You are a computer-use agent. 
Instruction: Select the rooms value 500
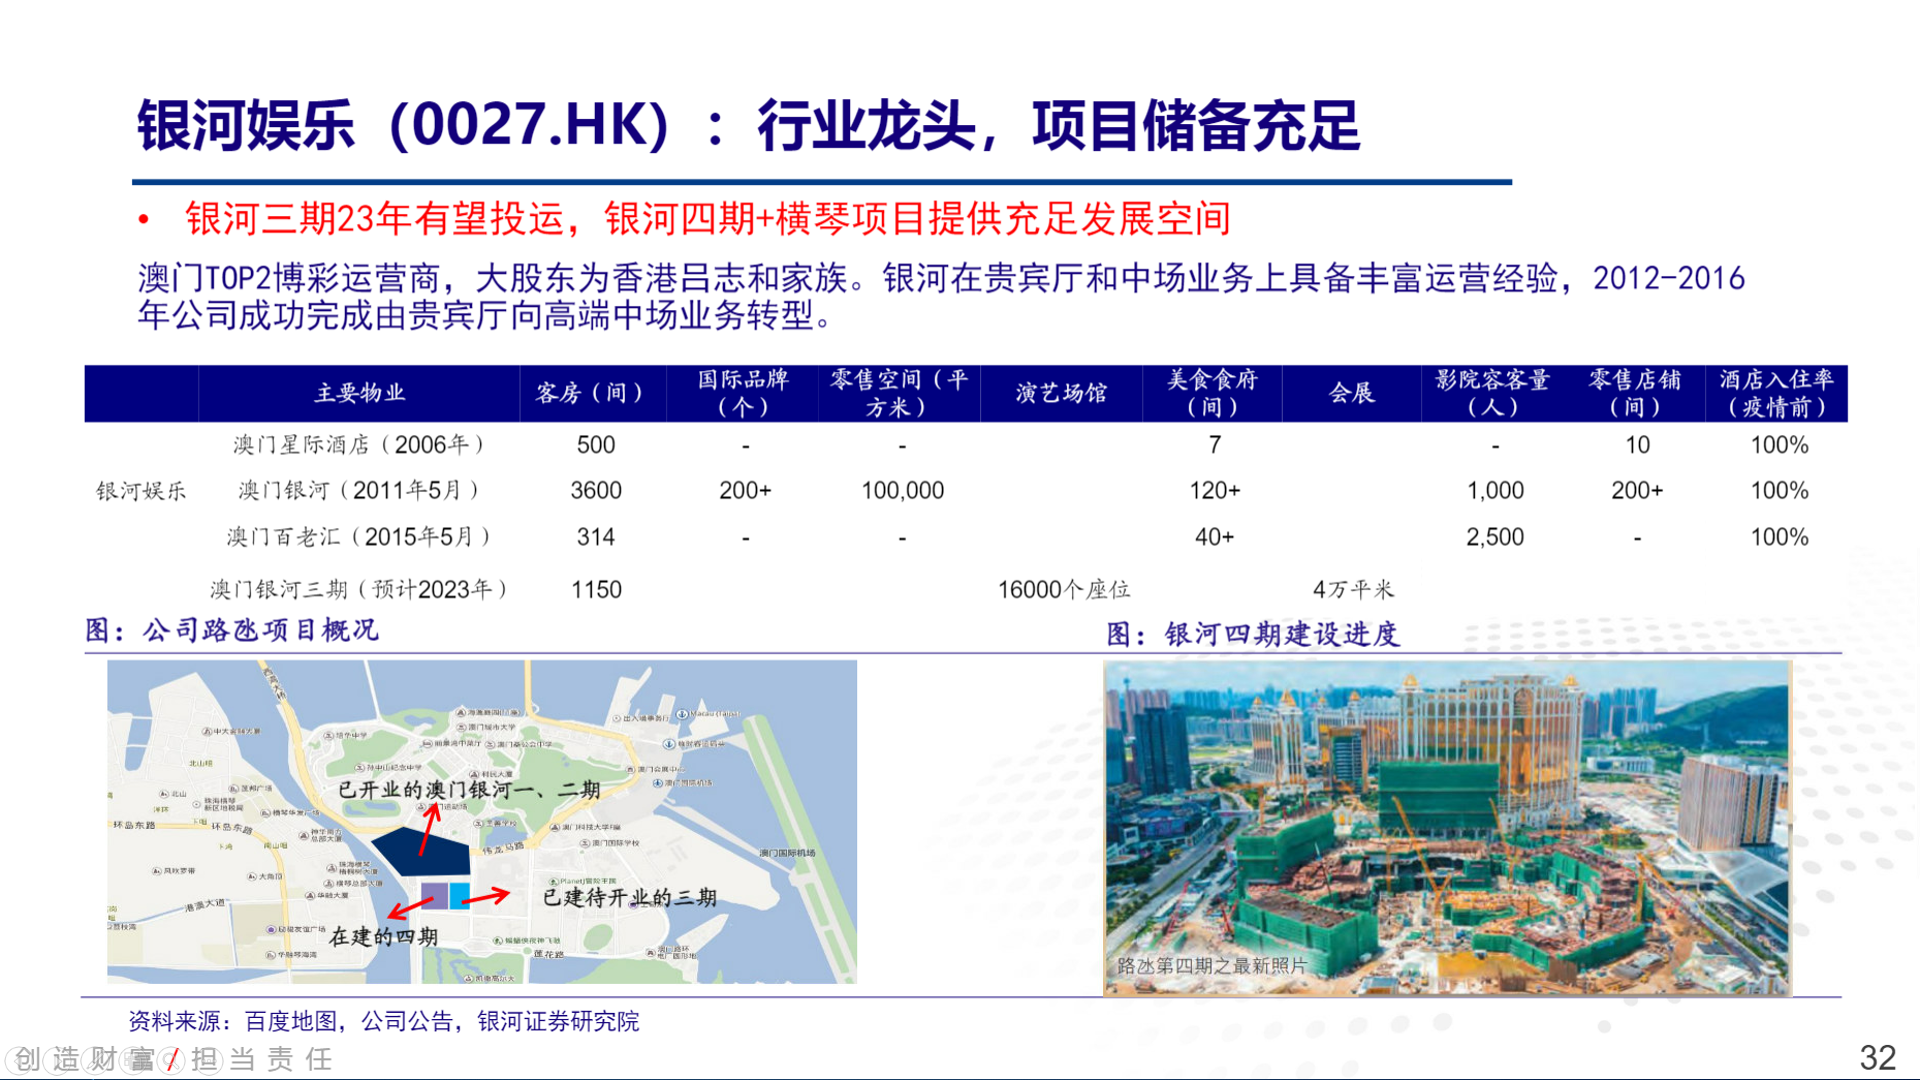tap(596, 445)
